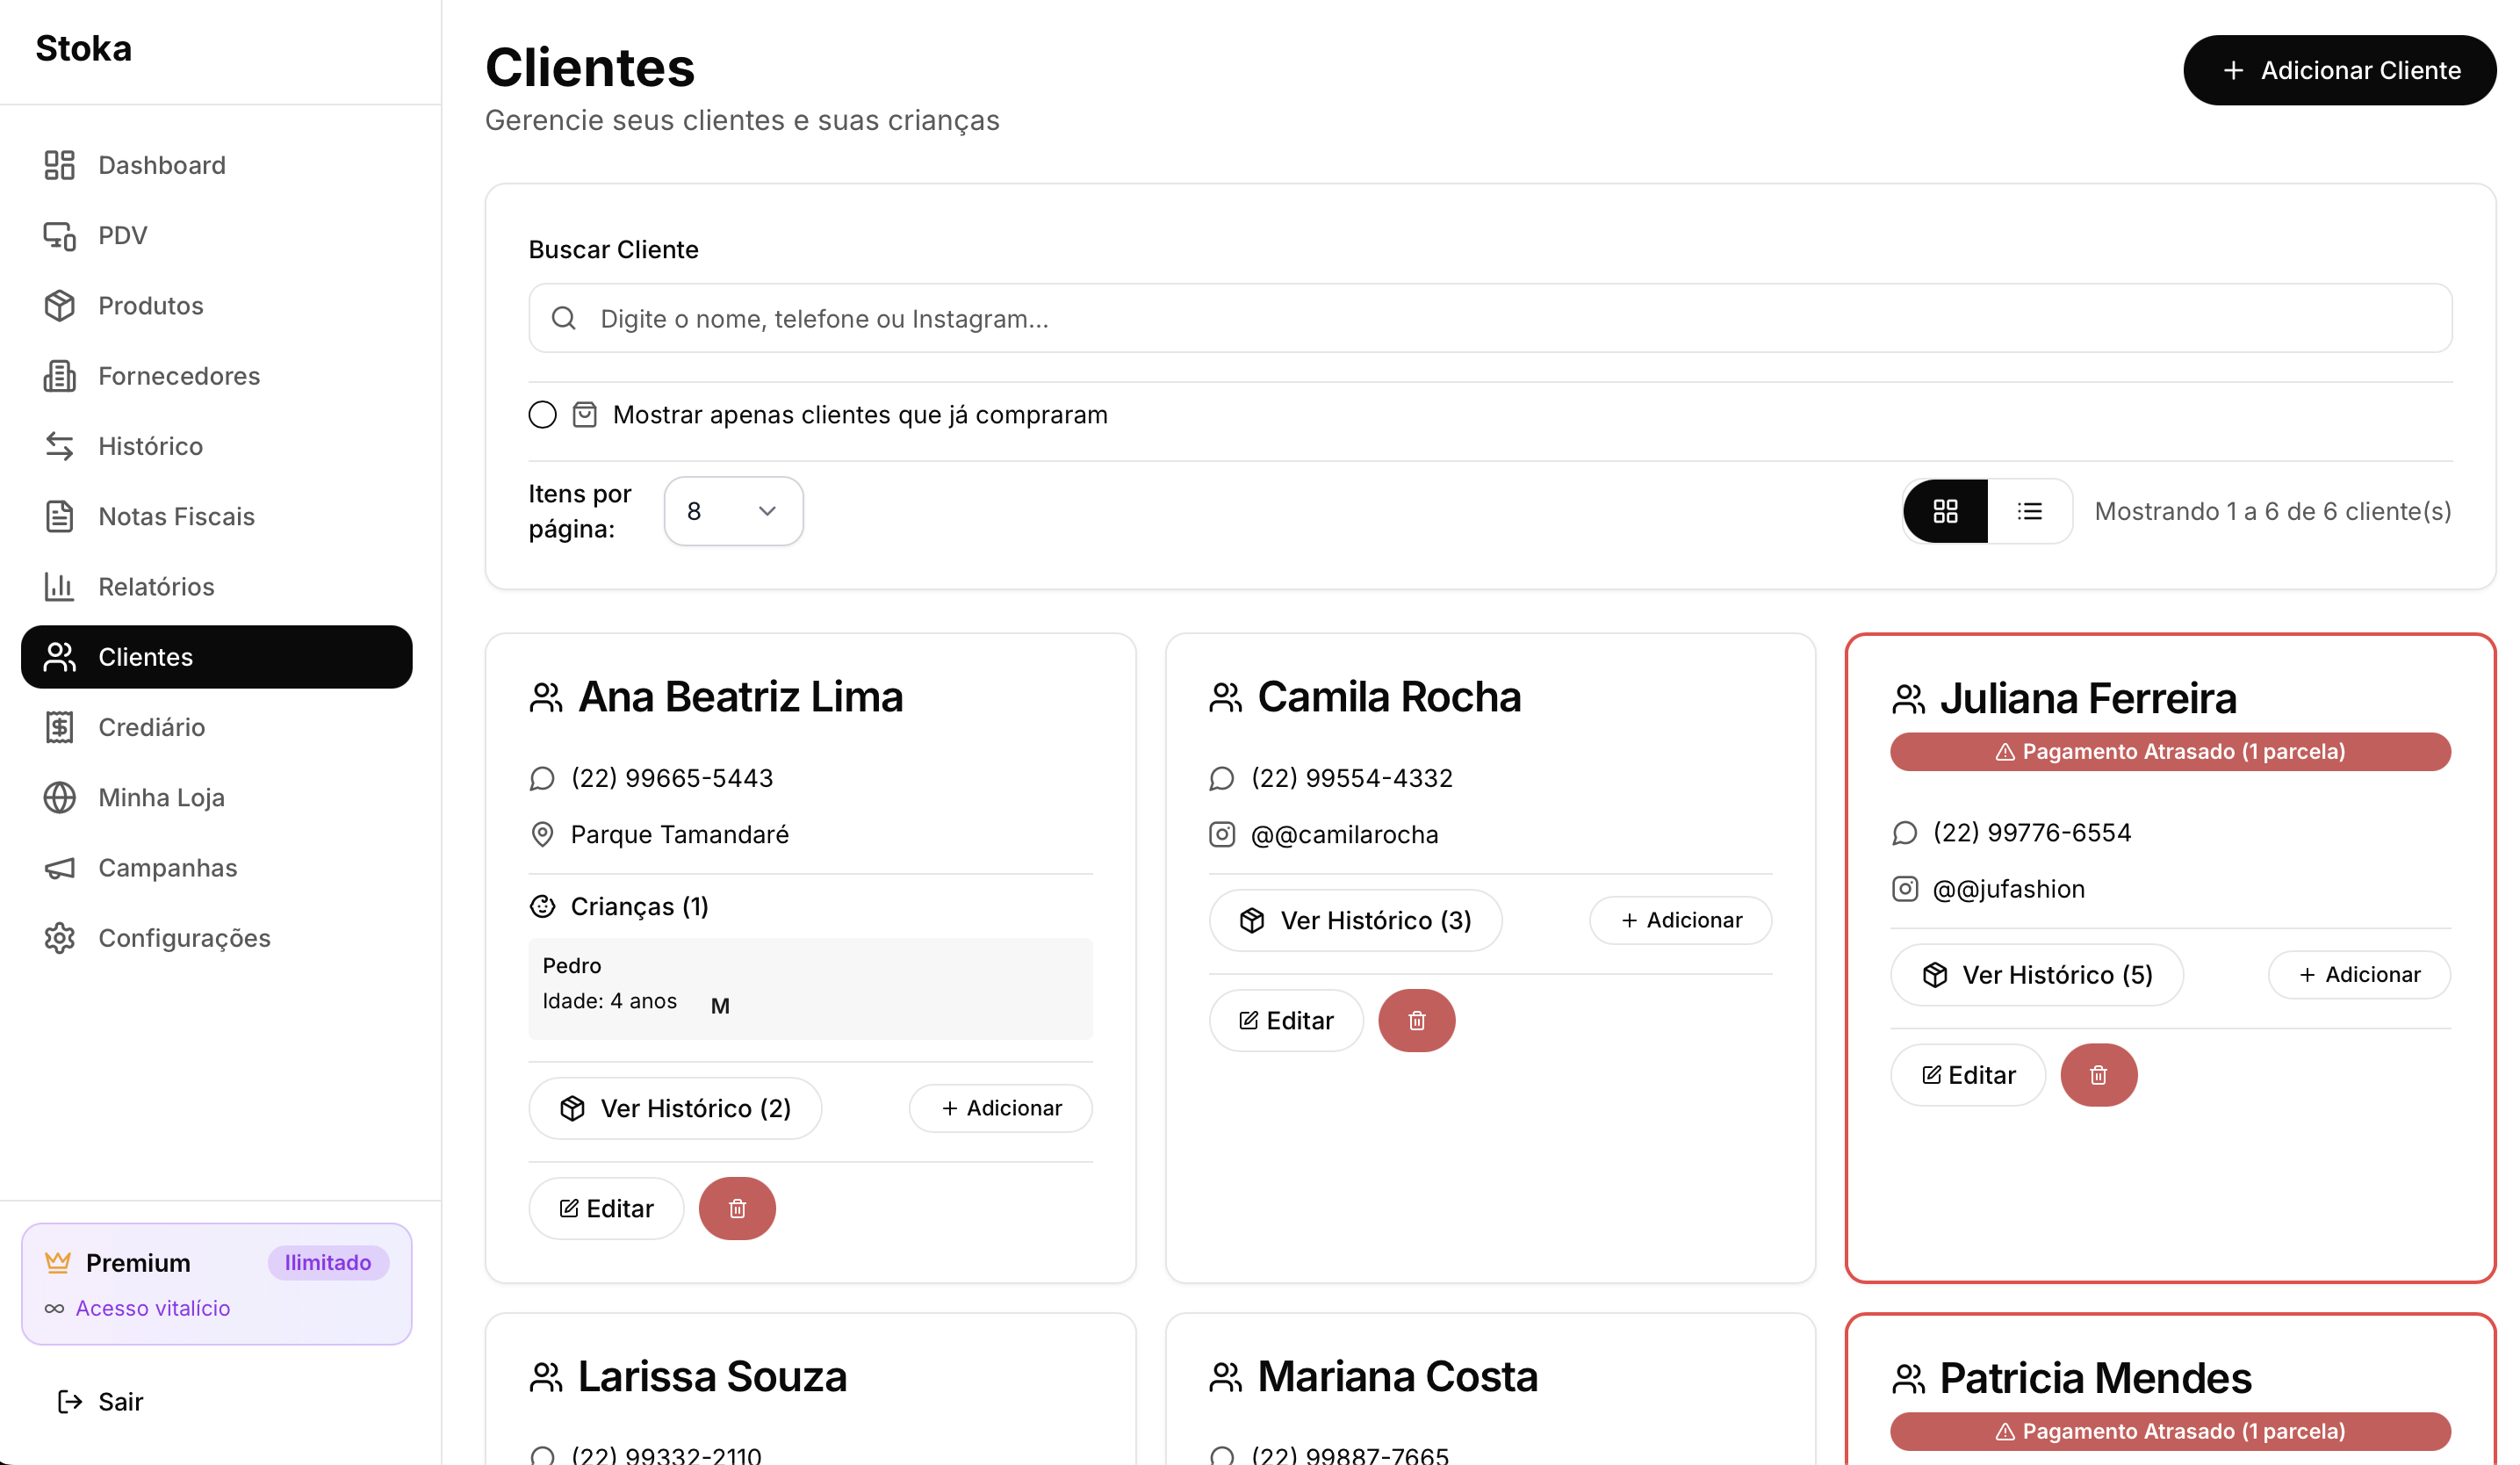
Task: Switch to list view
Action: pos(2029,511)
